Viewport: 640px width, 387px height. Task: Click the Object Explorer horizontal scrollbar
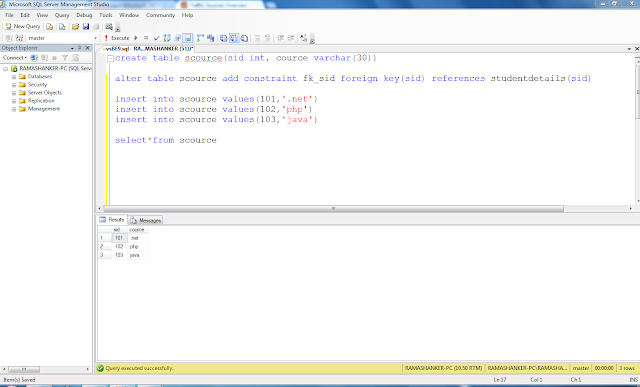point(24,369)
